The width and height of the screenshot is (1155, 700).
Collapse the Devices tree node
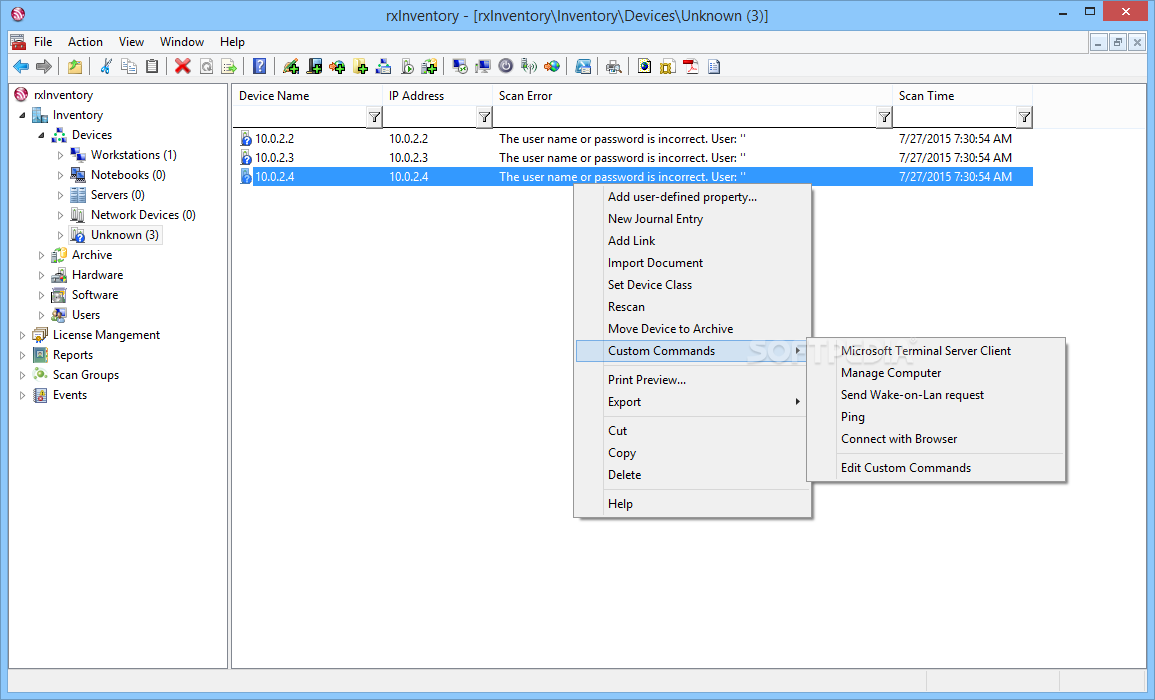pos(41,136)
